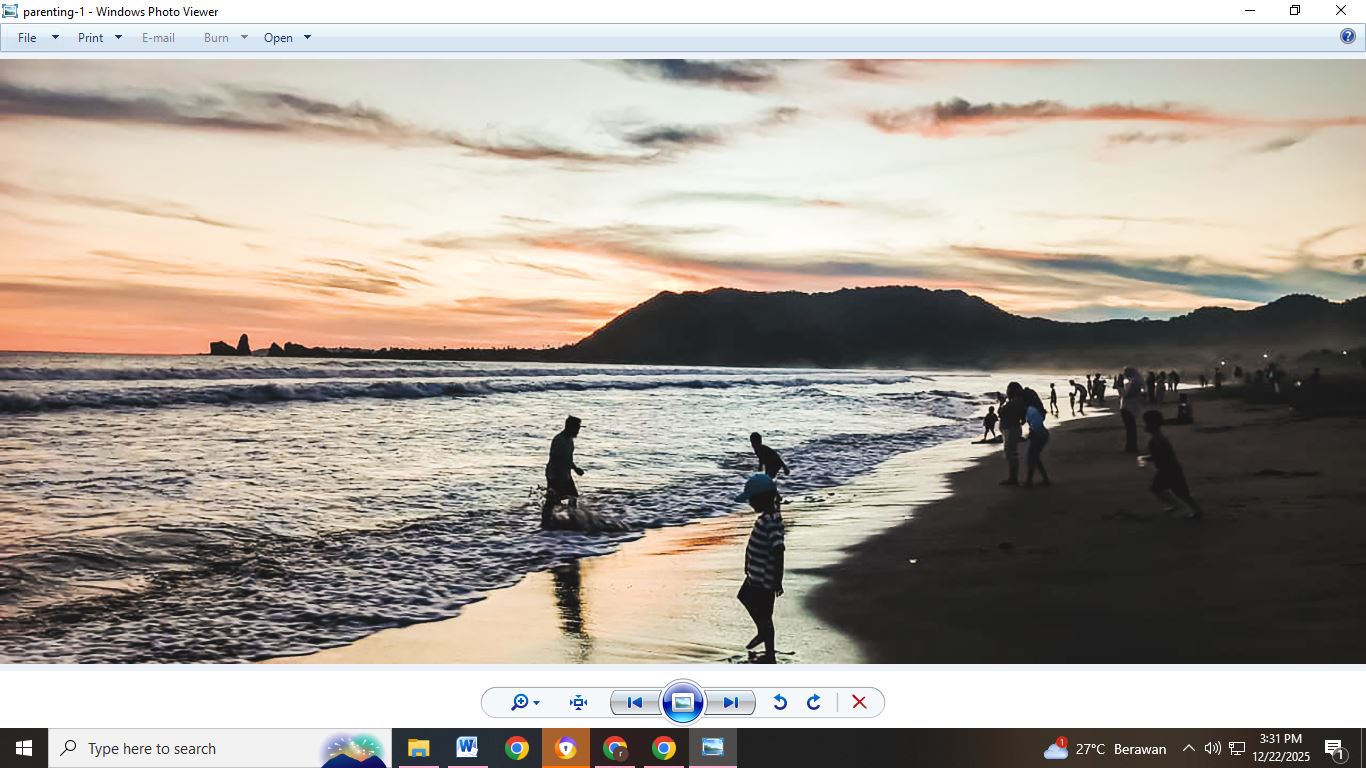This screenshot has width=1366, height=768.
Task: Open the volume speaker control
Action: (x=1212, y=748)
